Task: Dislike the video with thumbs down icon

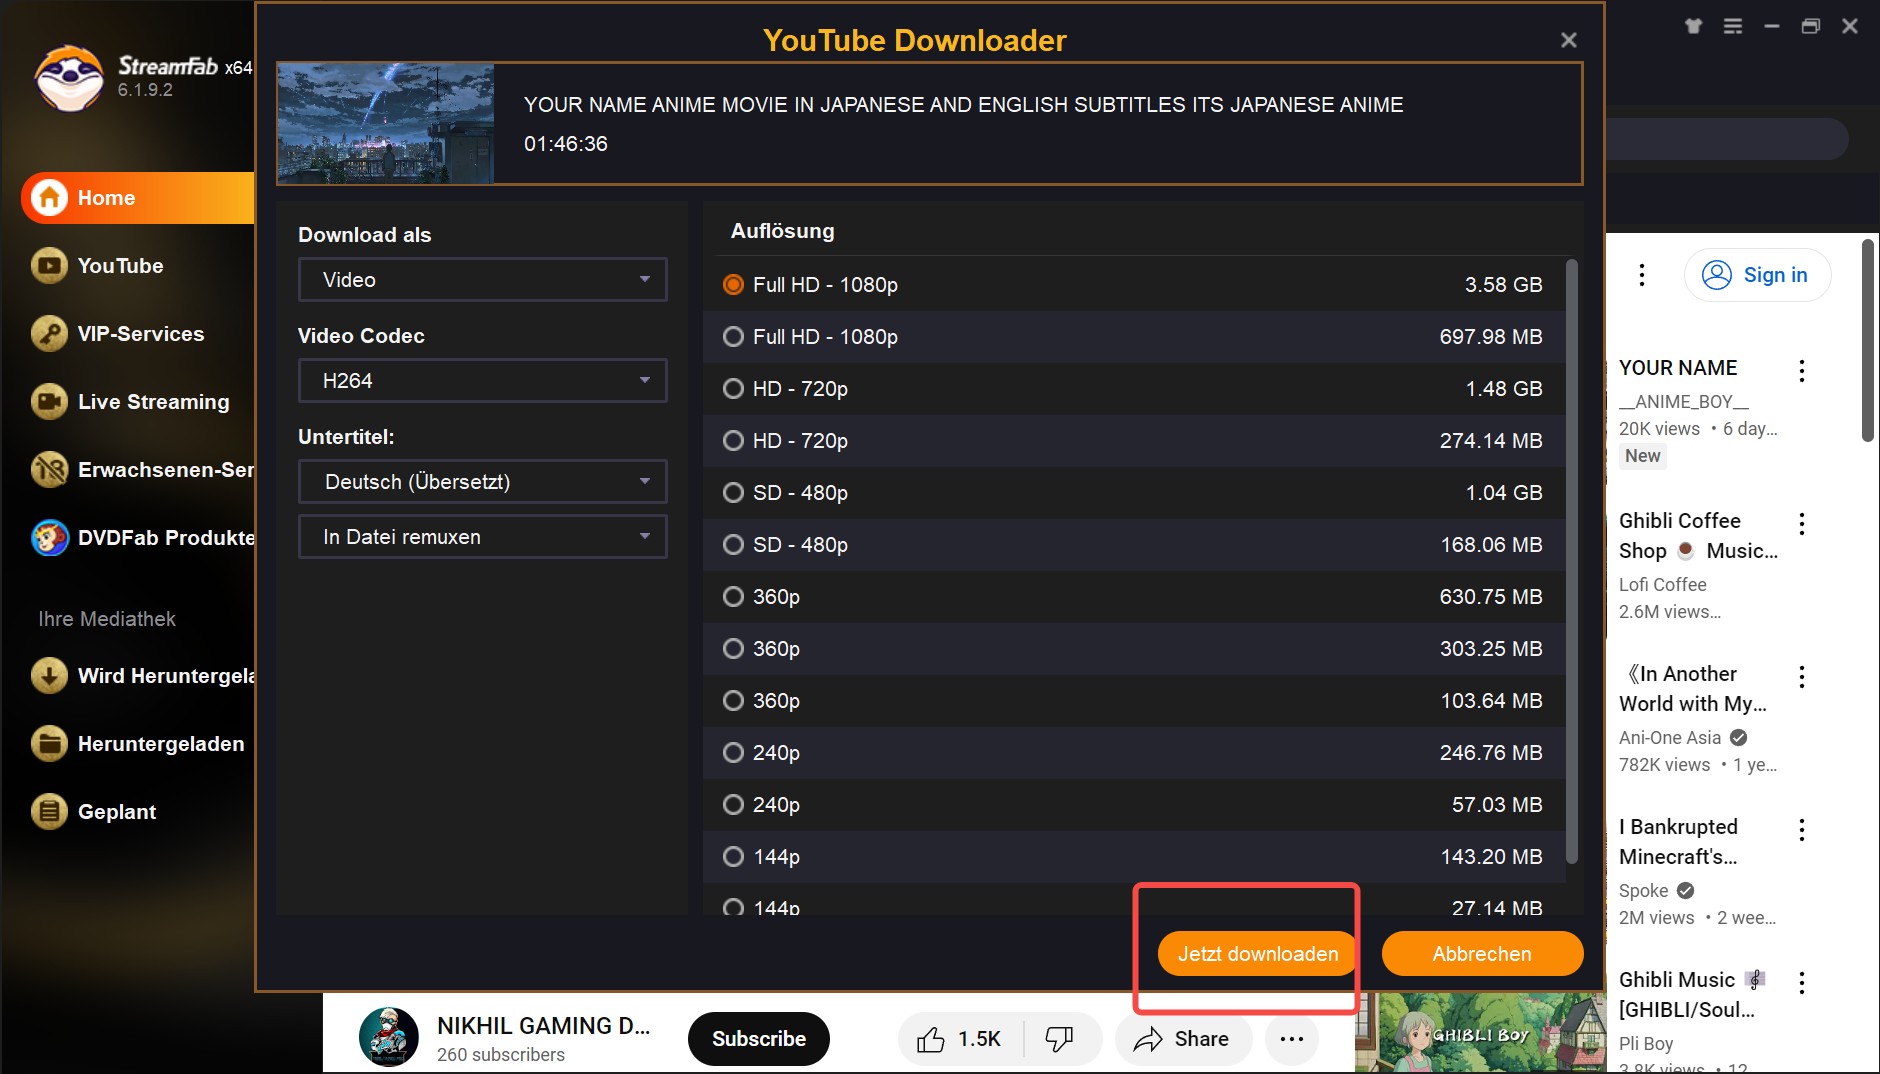Action: pos(1060,1039)
